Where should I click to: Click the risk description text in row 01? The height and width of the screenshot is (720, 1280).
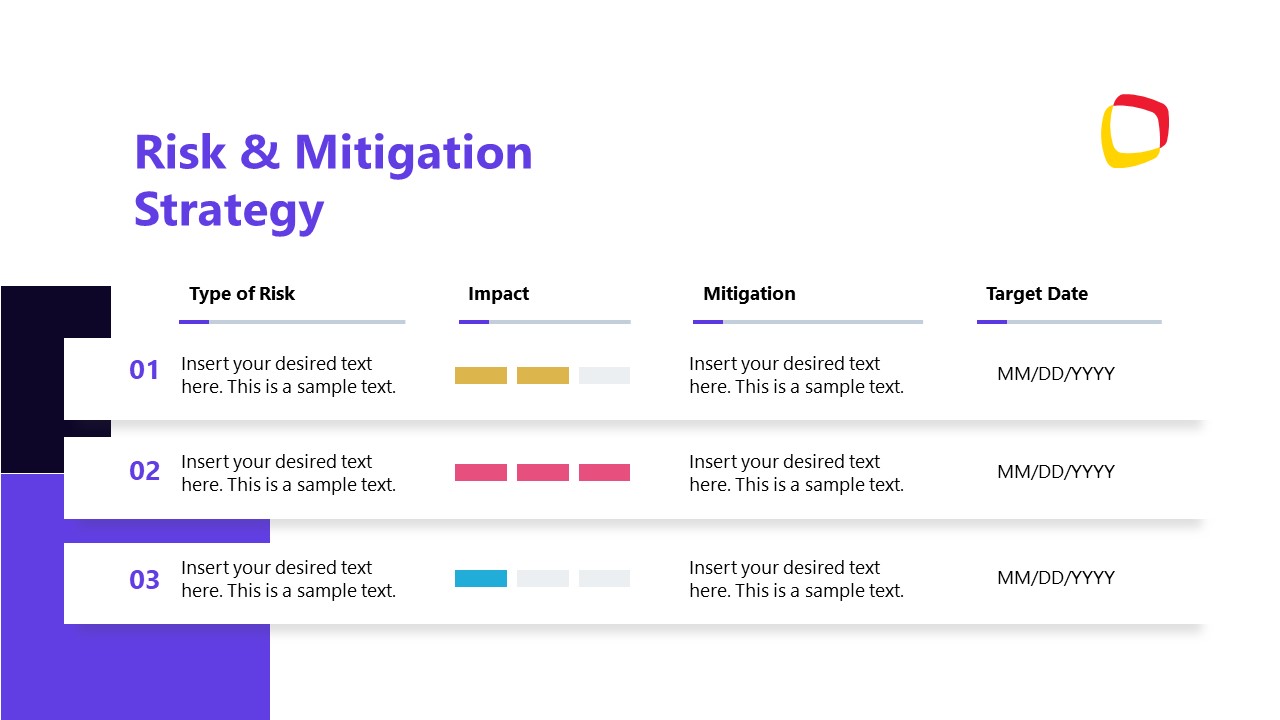pos(288,375)
